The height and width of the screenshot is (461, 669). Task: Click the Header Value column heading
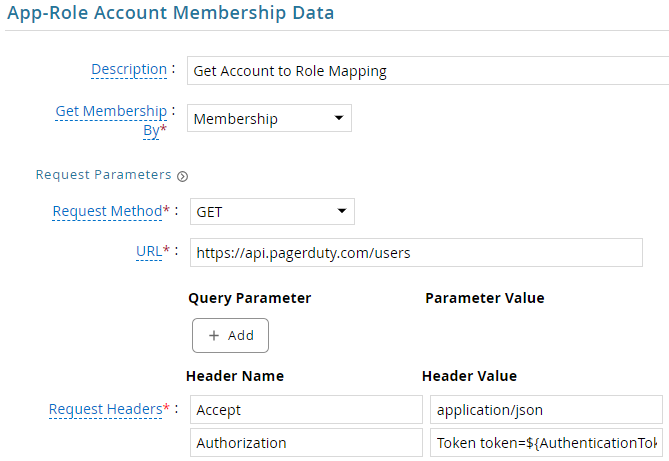click(x=469, y=376)
